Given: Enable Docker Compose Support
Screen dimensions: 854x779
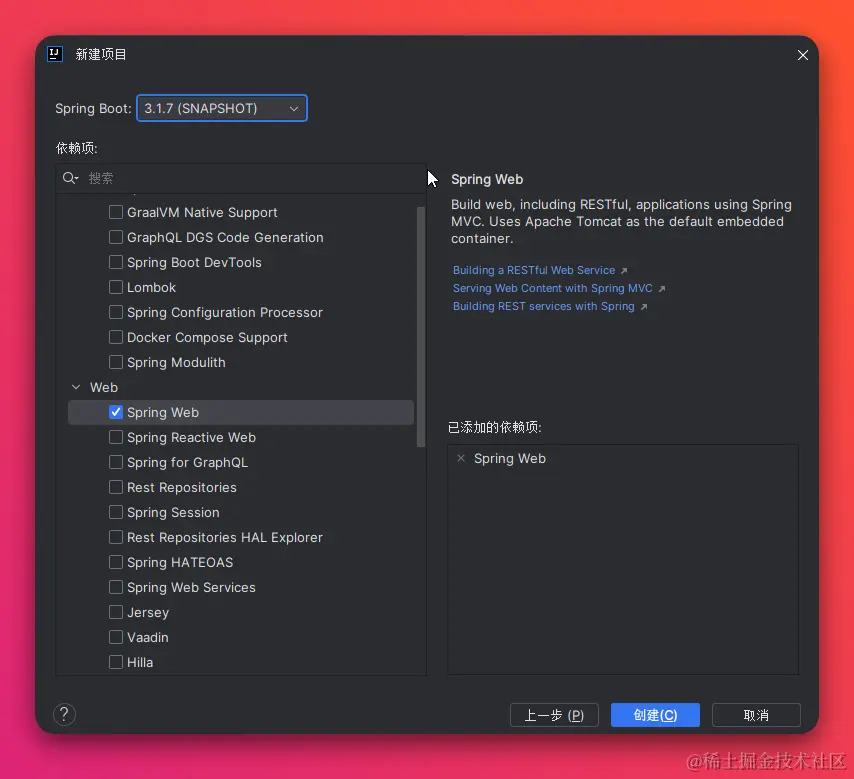Looking at the screenshot, I should click(115, 337).
